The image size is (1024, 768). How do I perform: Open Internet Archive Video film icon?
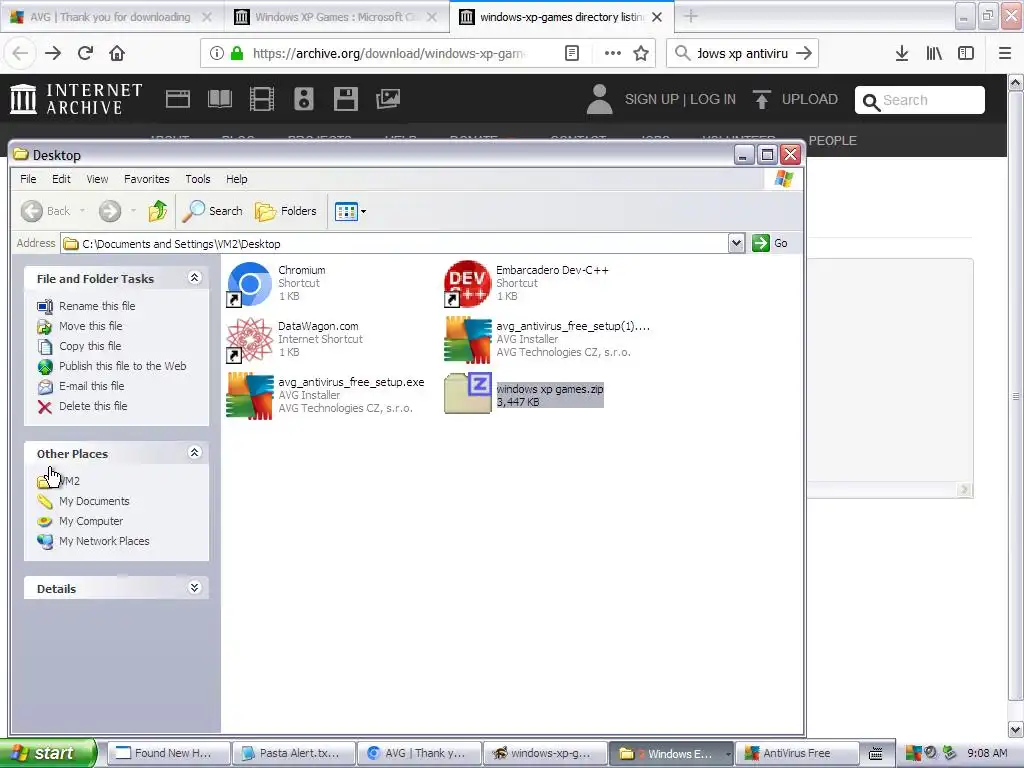(x=262, y=99)
